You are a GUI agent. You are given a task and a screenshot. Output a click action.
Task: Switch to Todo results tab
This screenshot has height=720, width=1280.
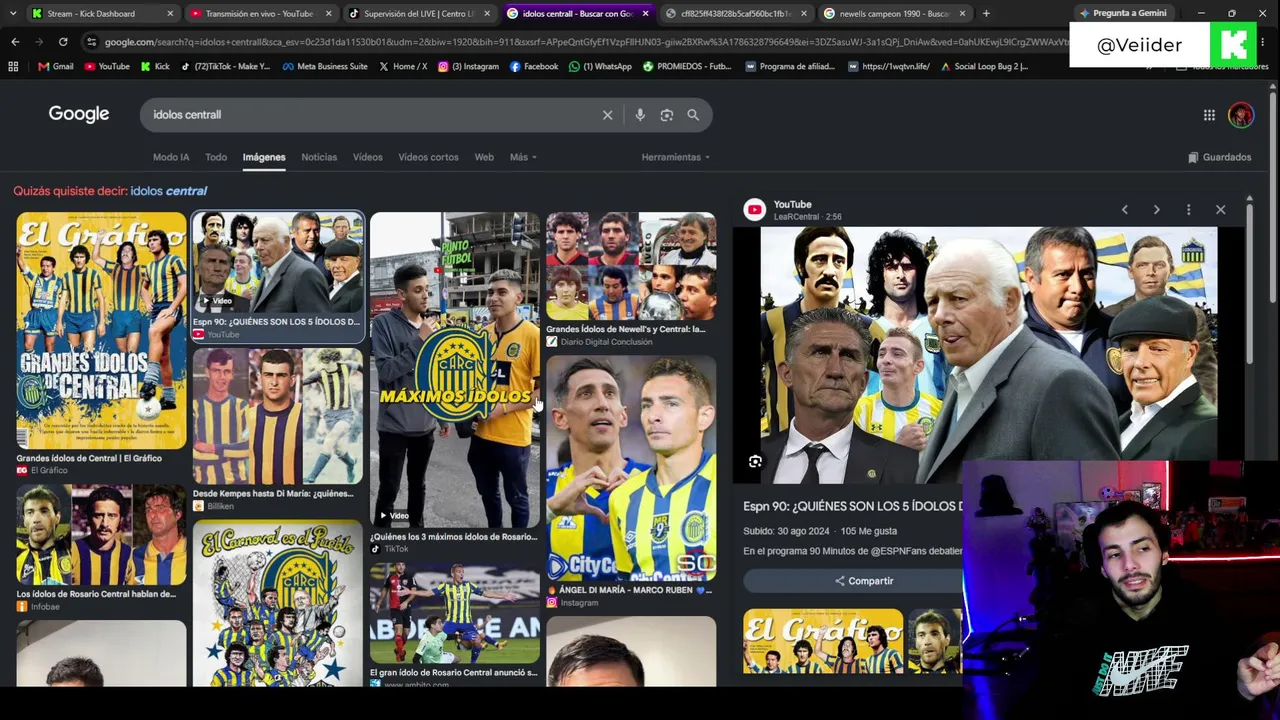coord(216,157)
